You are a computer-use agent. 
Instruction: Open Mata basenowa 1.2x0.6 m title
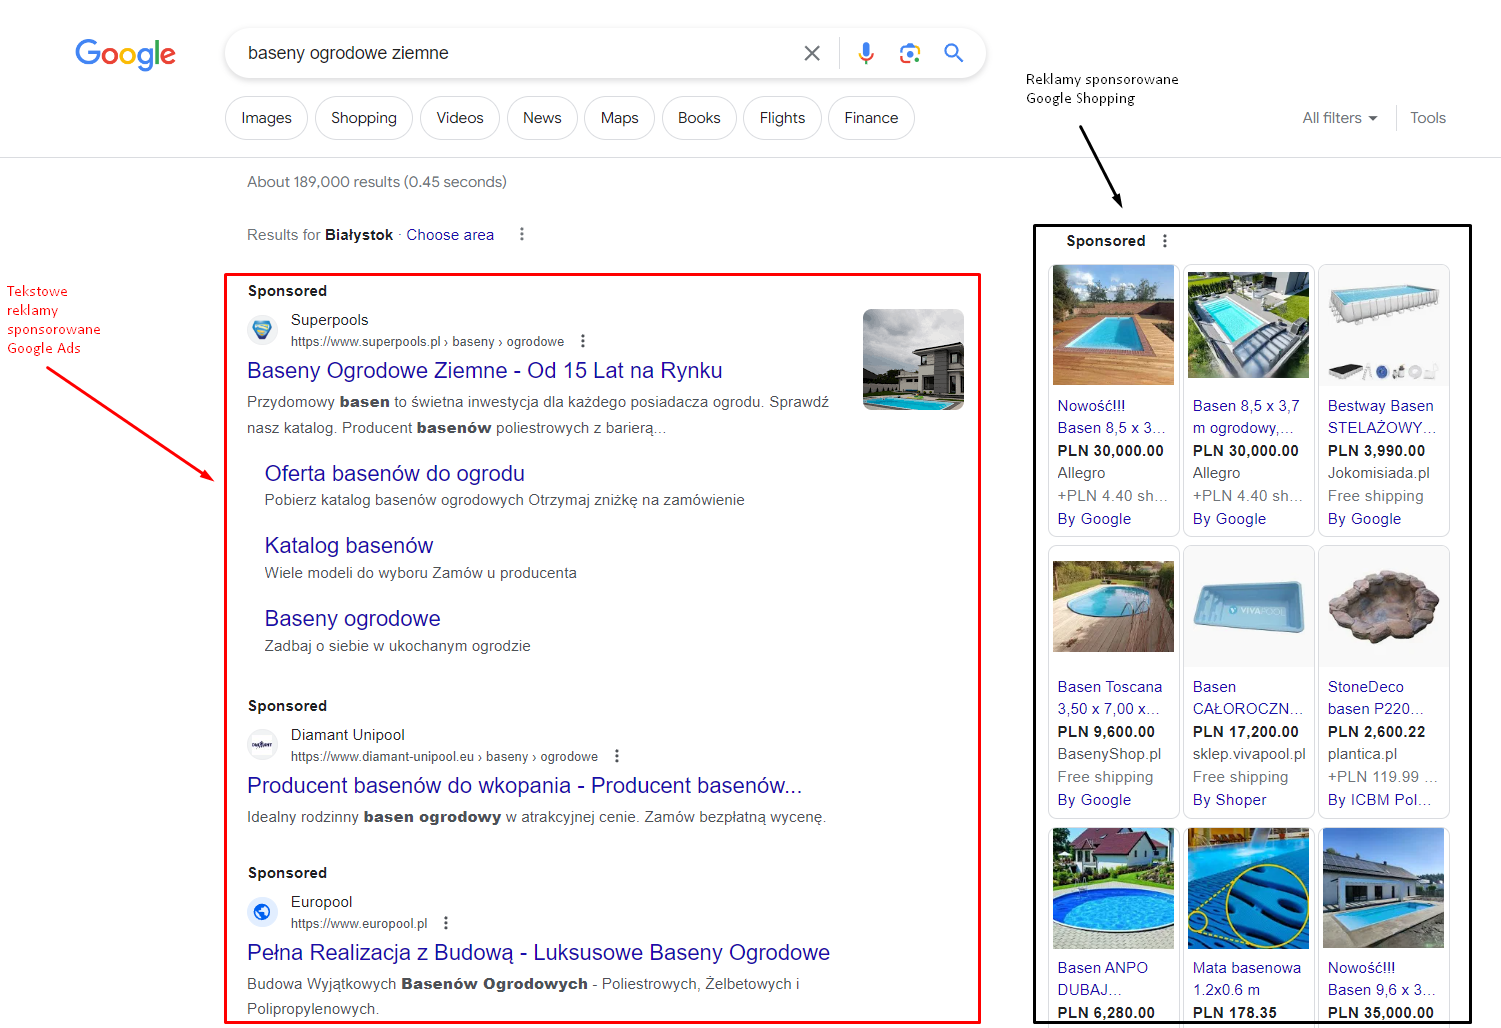coord(1247,979)
